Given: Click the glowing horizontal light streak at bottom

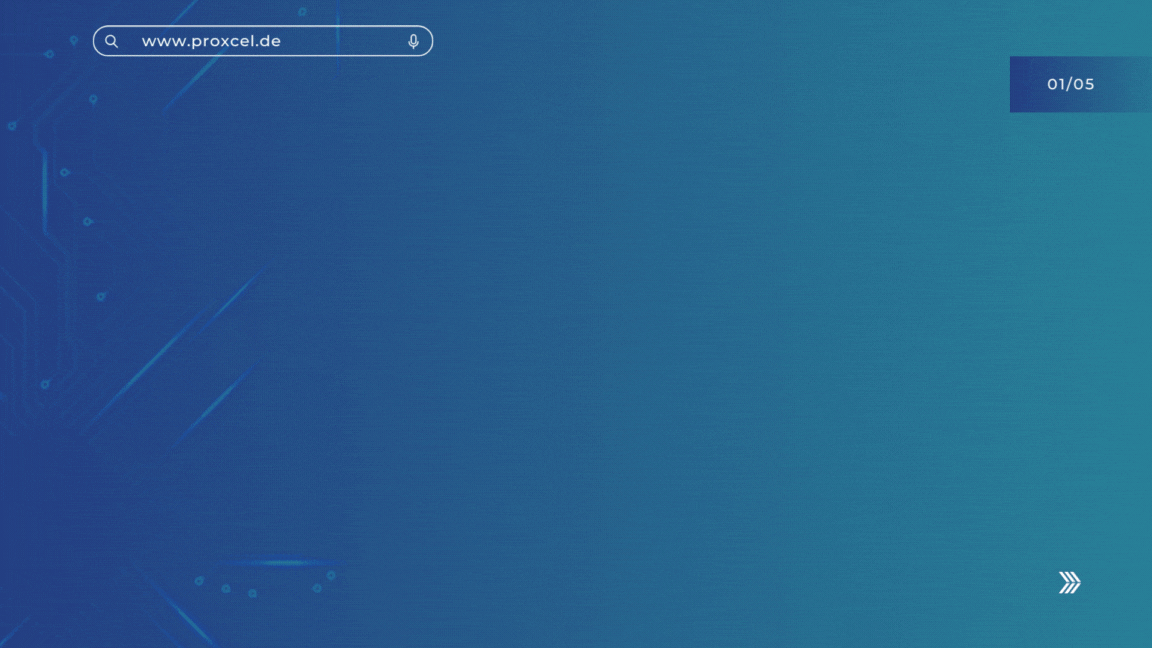Looking at the screenshot, I should pos(284,563).
